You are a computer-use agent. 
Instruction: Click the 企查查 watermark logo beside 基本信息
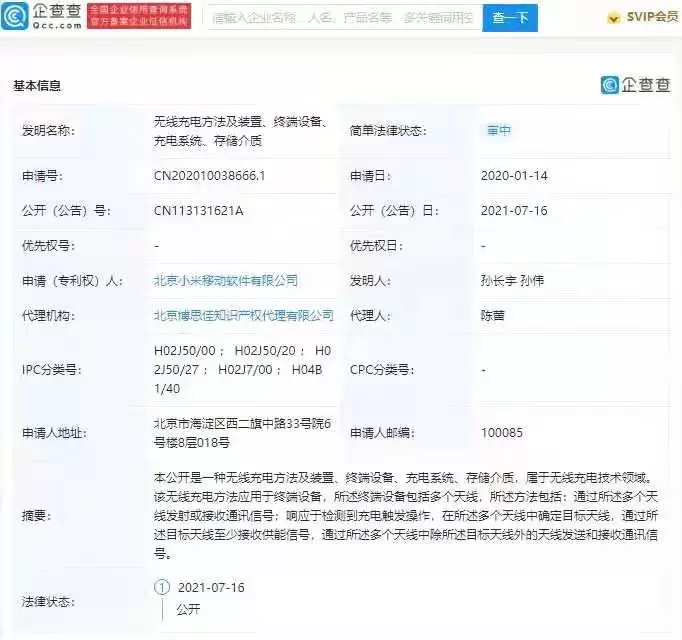pos(635,85)
